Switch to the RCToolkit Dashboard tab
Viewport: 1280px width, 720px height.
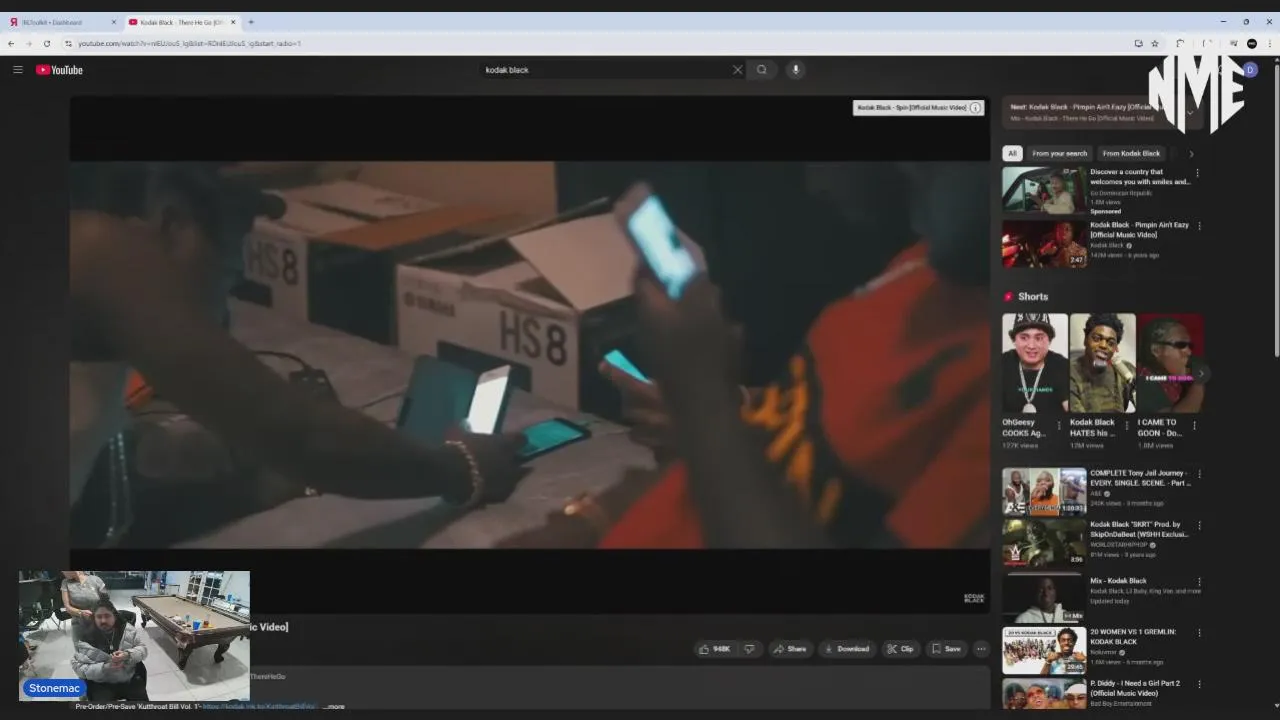coord(60,22)
